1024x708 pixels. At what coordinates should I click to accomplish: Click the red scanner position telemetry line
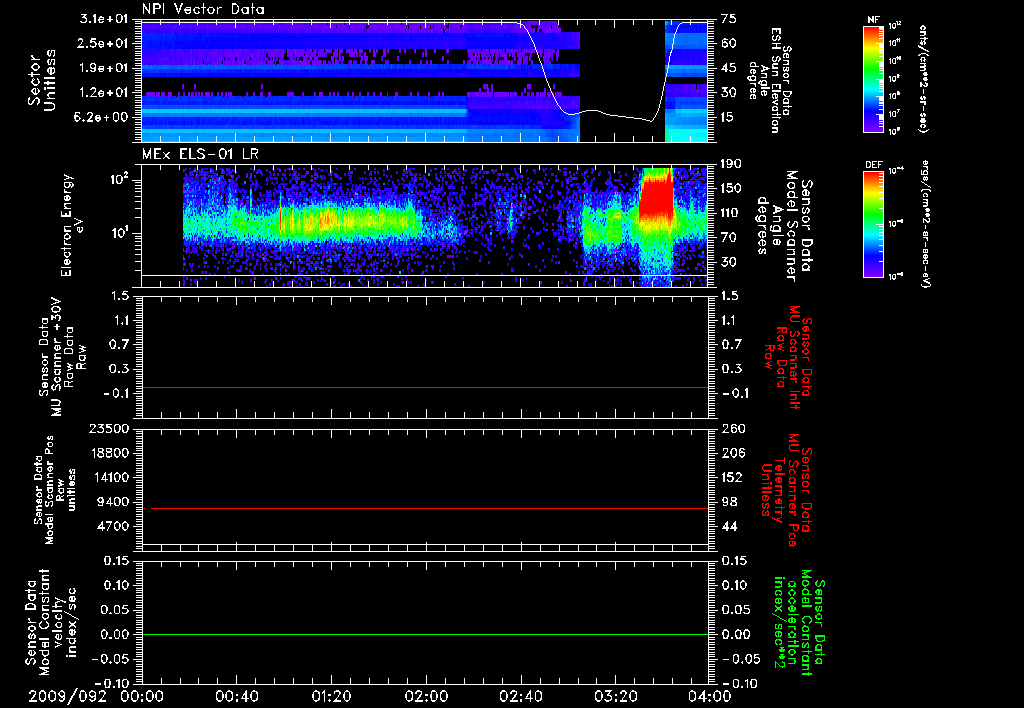[429, 508]
